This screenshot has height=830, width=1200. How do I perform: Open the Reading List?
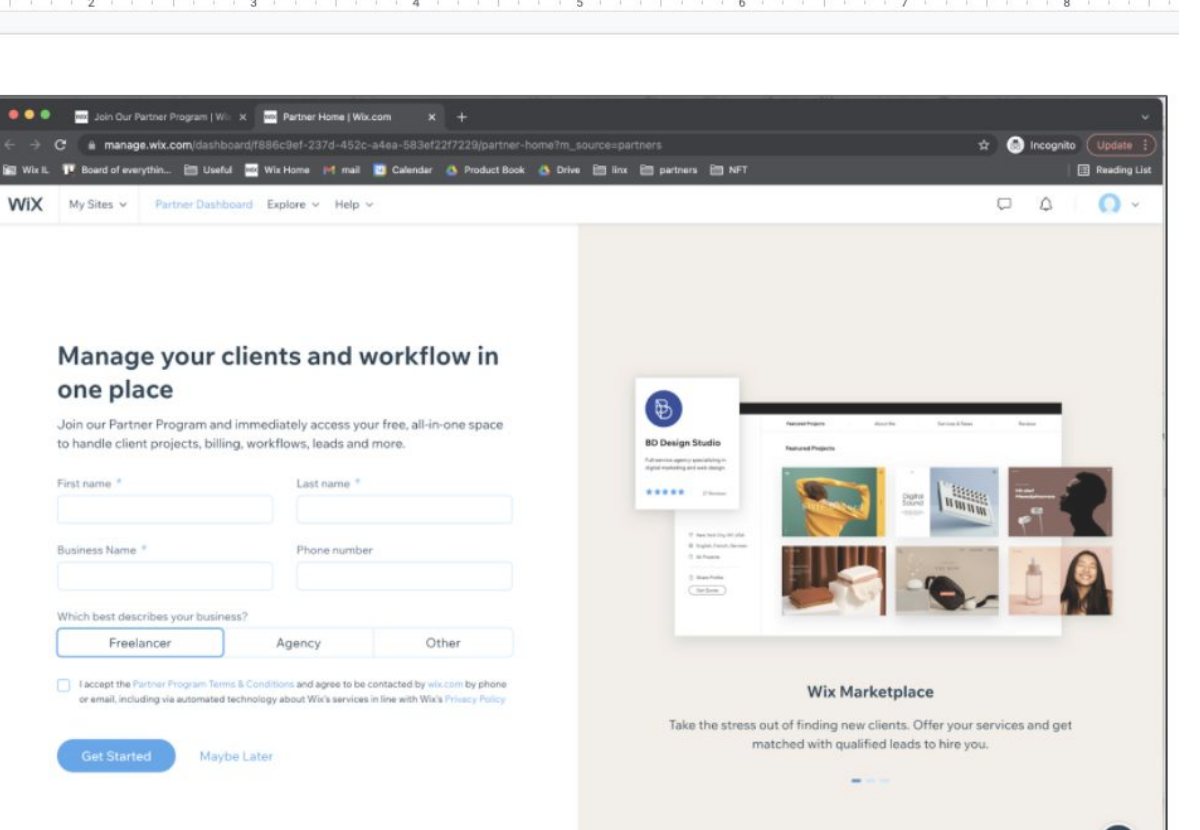pos(1114,170)
